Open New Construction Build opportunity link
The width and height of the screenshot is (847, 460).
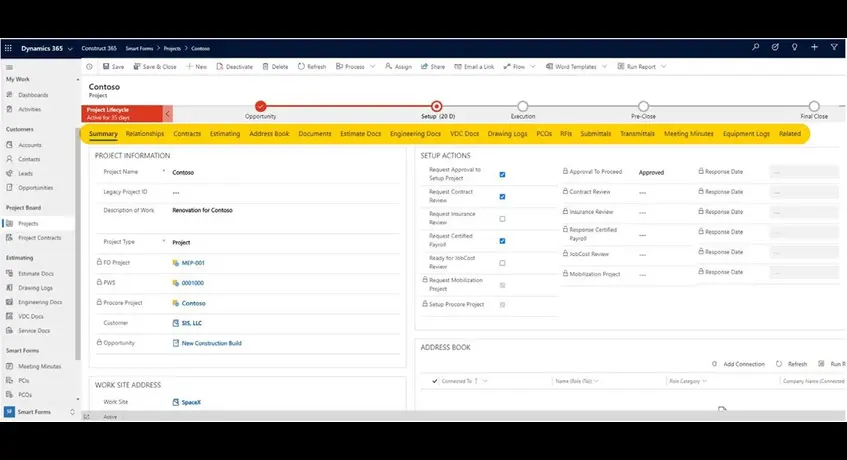[211, 343]
